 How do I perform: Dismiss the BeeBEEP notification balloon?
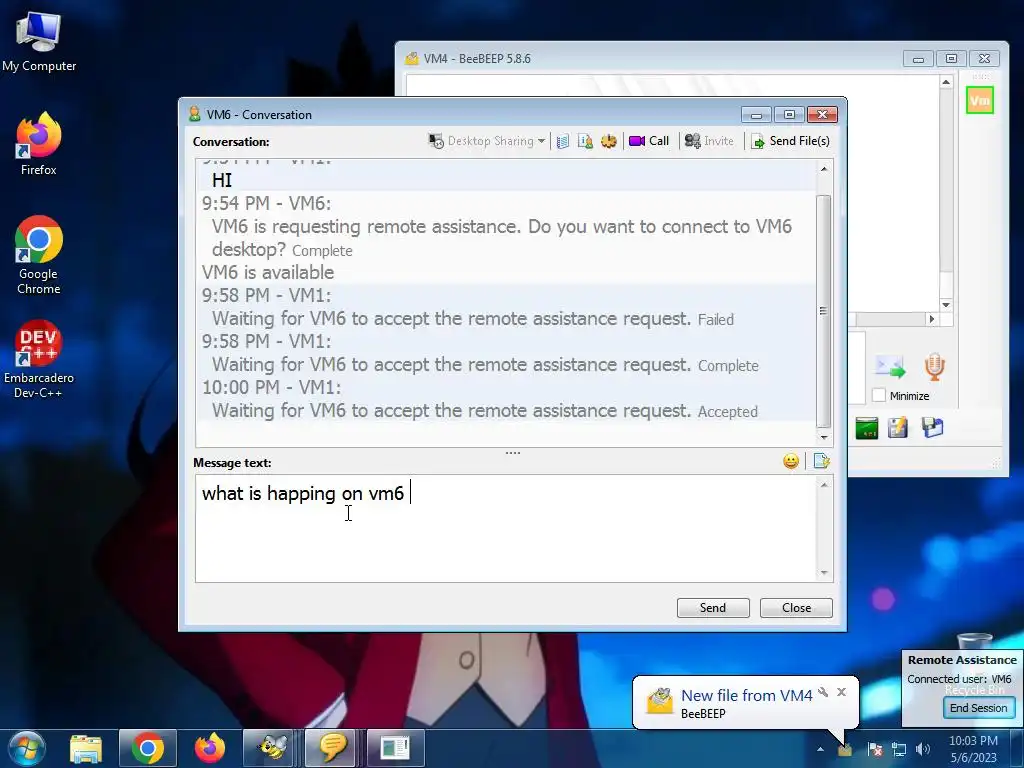coord(841,692)
